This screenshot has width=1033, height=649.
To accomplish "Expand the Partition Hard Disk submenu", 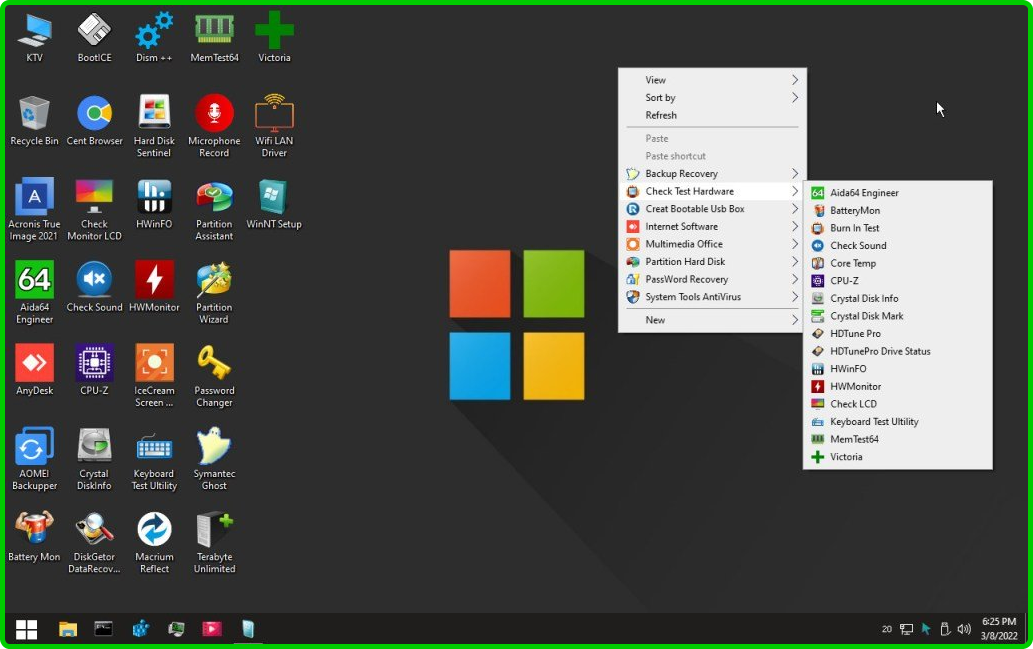I will coord(712,262).
